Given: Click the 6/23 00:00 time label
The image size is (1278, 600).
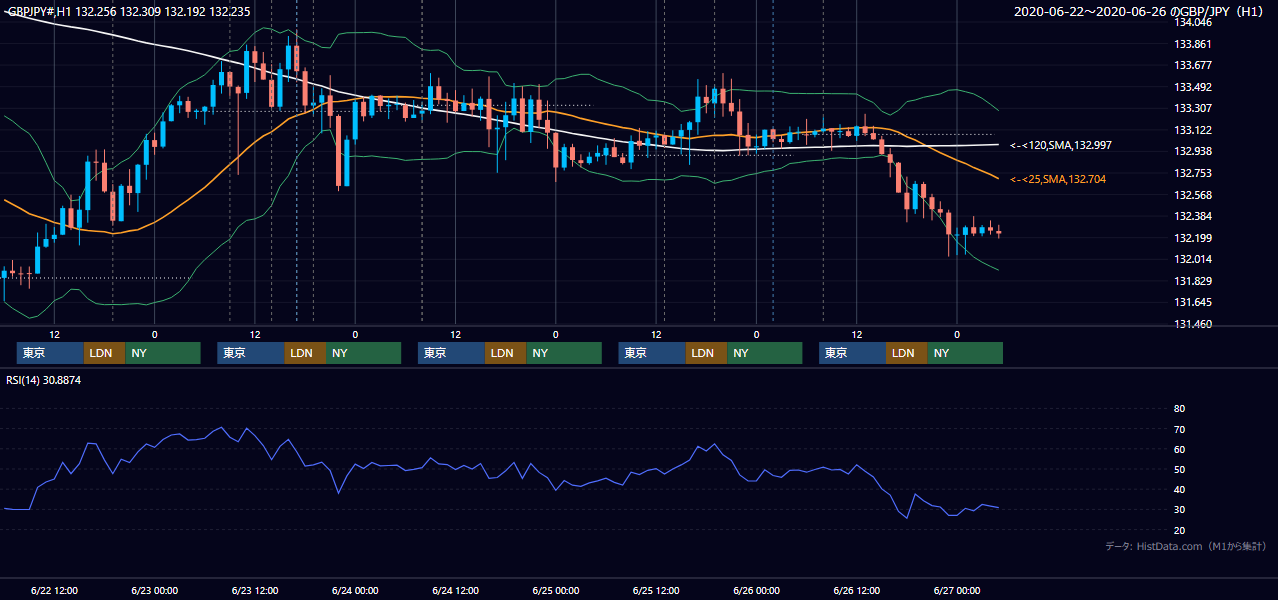Looking at the screenshot, I should [155, 590].
